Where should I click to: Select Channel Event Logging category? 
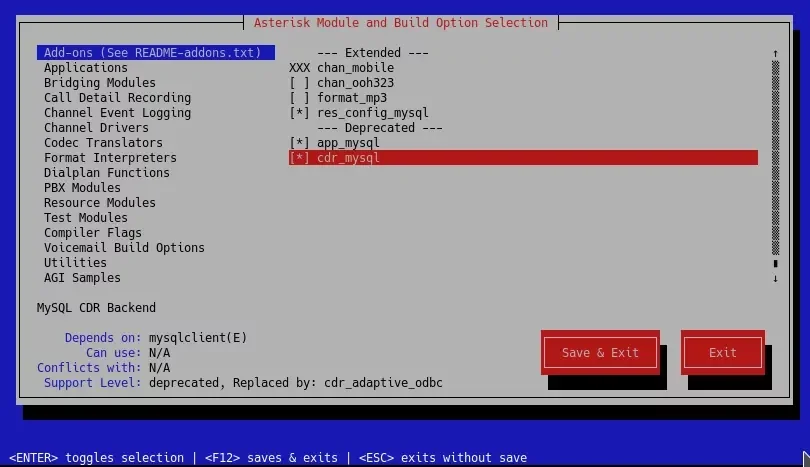point(117,113)
